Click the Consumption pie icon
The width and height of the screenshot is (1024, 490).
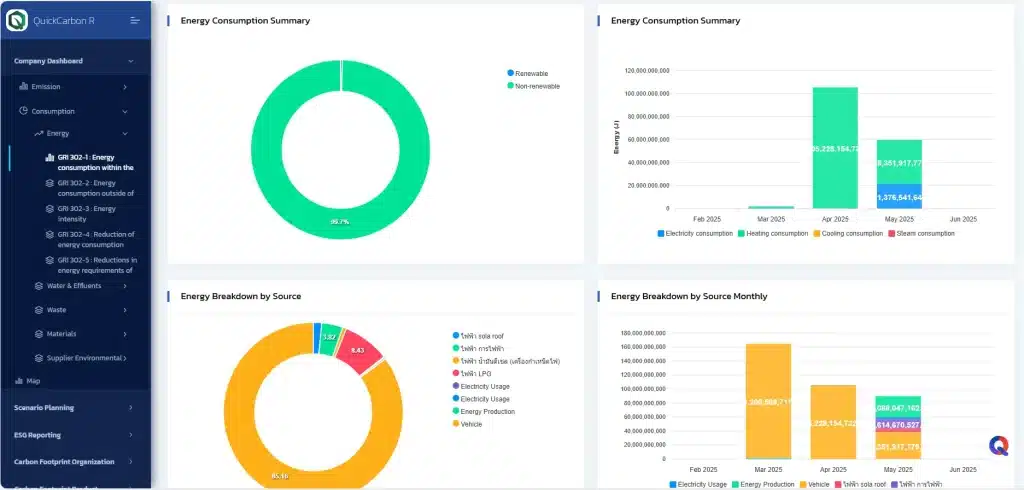click(x=24, y=111)
